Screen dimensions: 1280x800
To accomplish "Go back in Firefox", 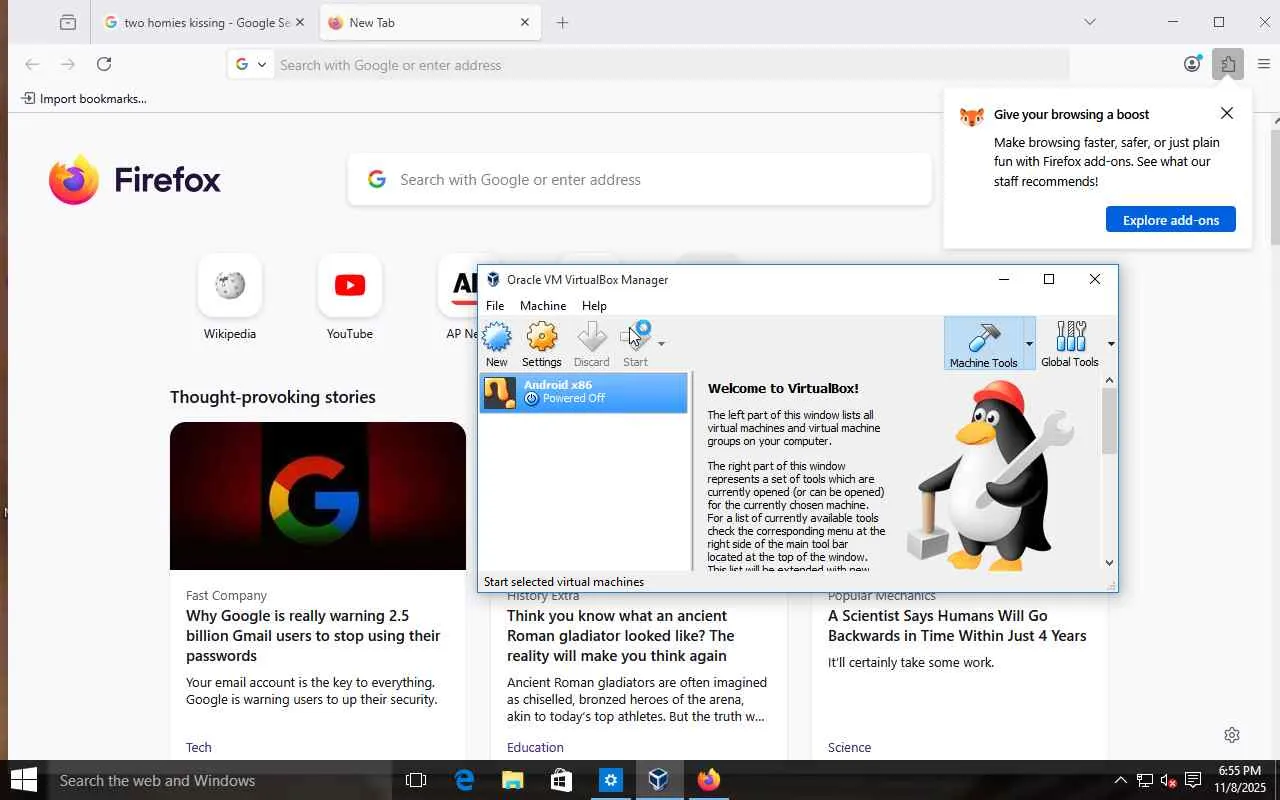I will 32,64.
